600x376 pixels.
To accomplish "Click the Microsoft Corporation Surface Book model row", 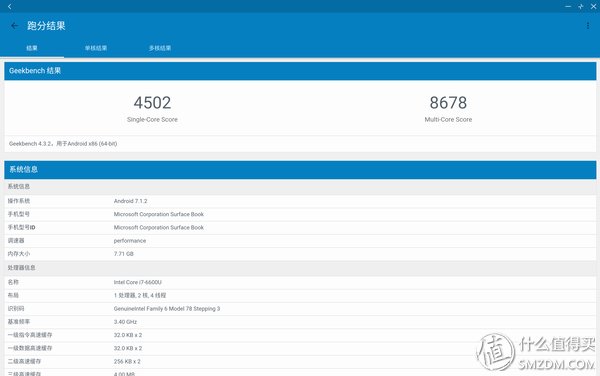I will 300,214.
